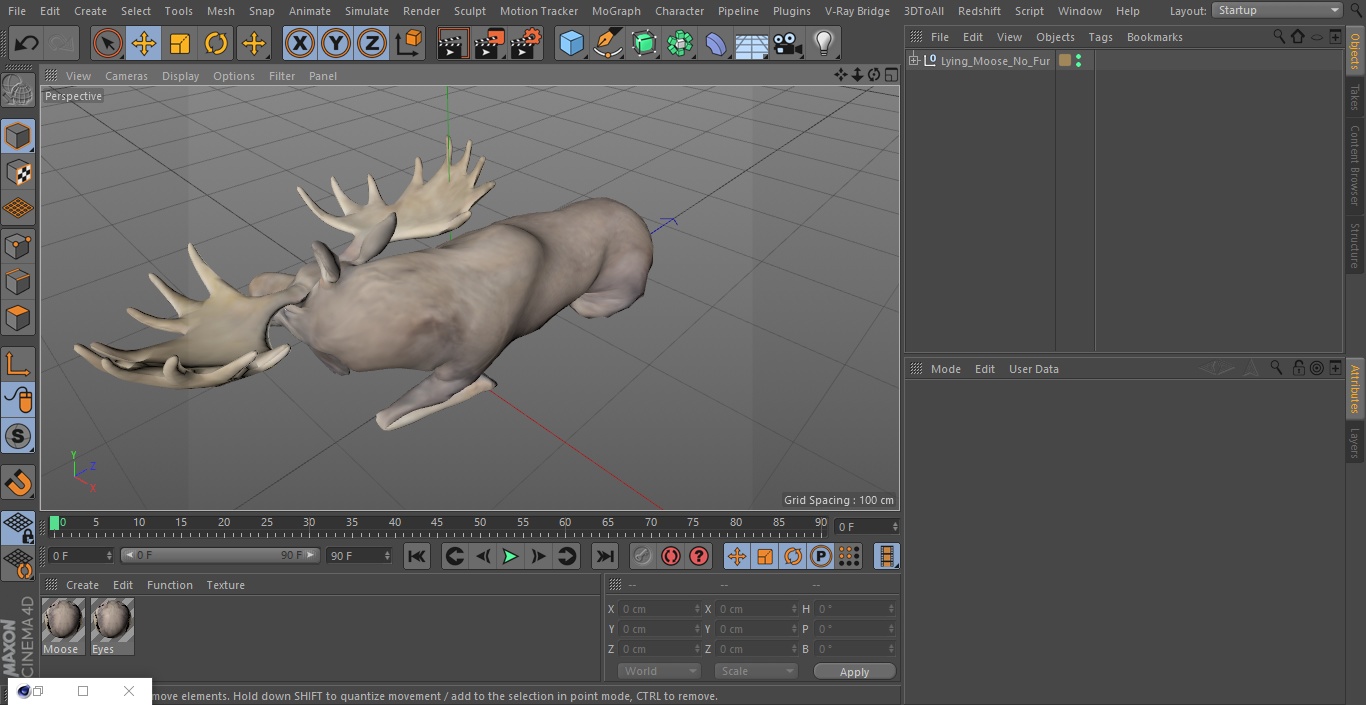Screen dimensions: 1366x705
Task: Select the Moose material thumbnail
Action: click(x=63, y=621)
